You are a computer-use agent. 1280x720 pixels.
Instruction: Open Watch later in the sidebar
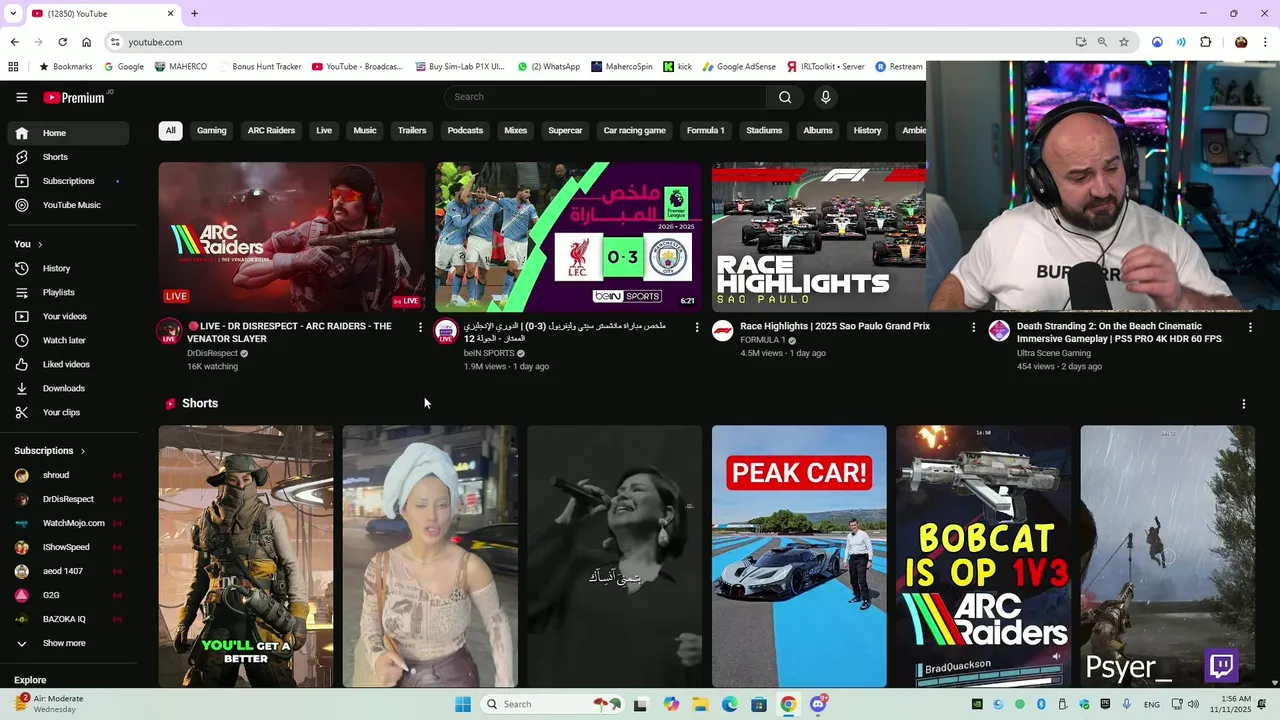pyautogui.click(x=68, y=340)
